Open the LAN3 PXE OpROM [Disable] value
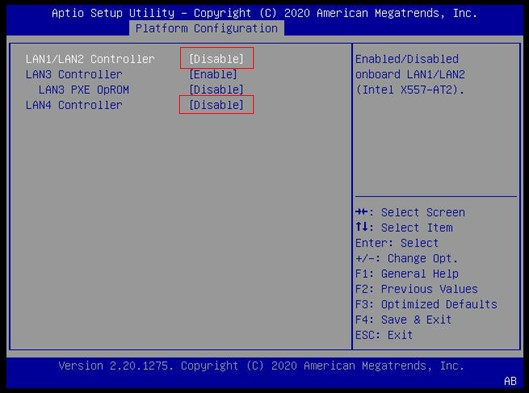This screenshot has width=529, height=393. pos(216,90)
